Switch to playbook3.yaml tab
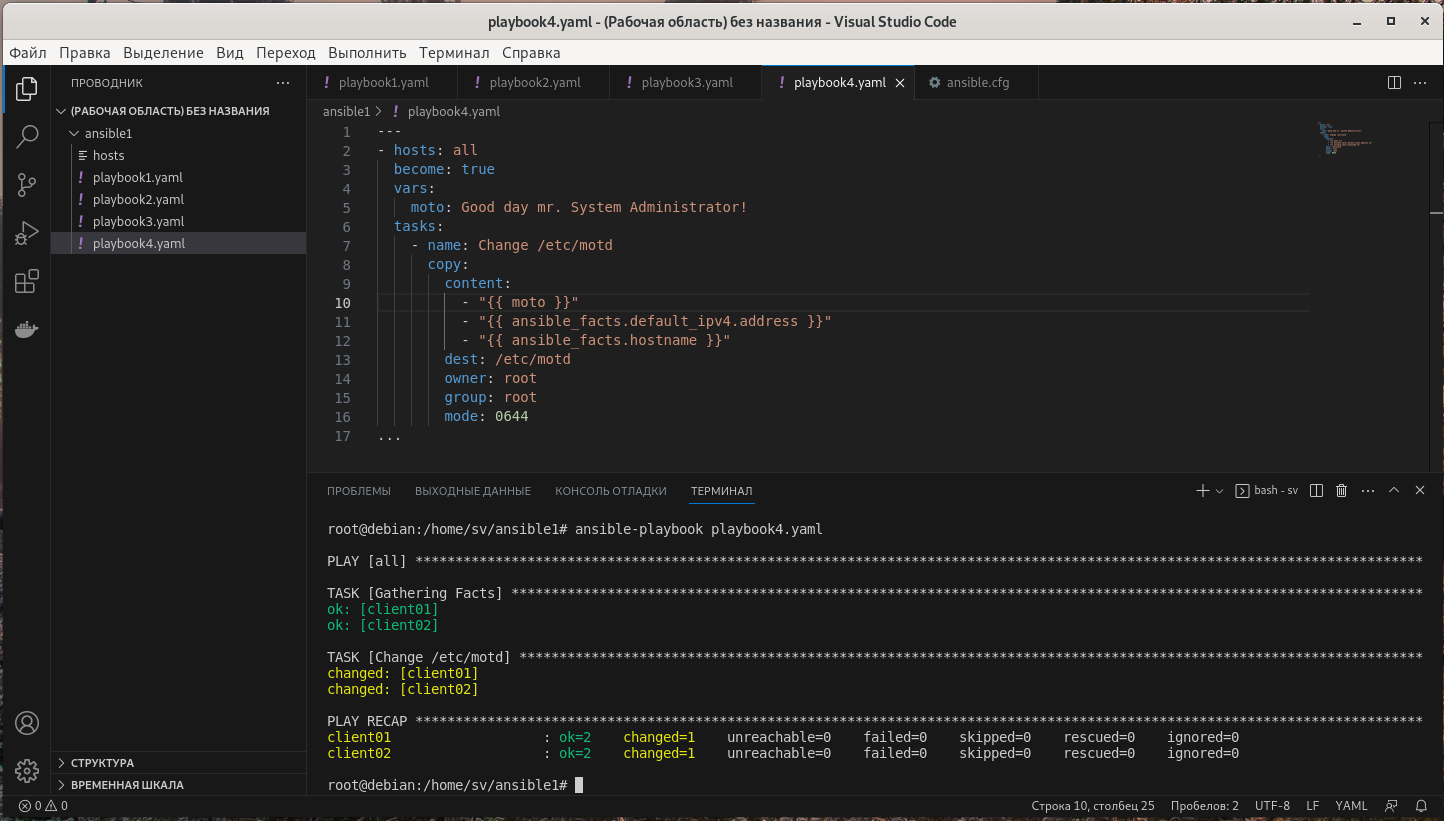Image resolution: width=1444 pixels, height=821 pixels. click(x=686, y=83)
